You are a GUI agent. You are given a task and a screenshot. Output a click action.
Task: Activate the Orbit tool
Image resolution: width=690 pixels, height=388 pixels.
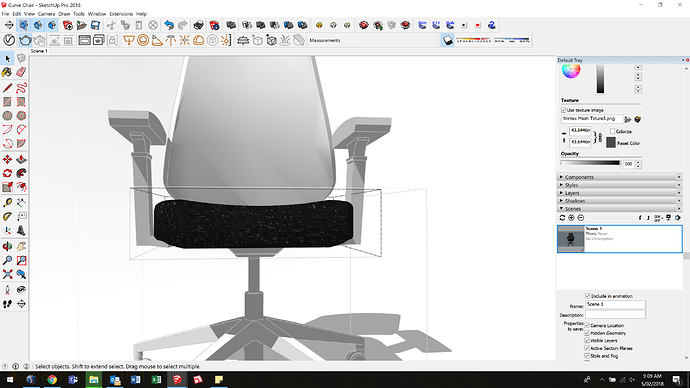(7, 246)
